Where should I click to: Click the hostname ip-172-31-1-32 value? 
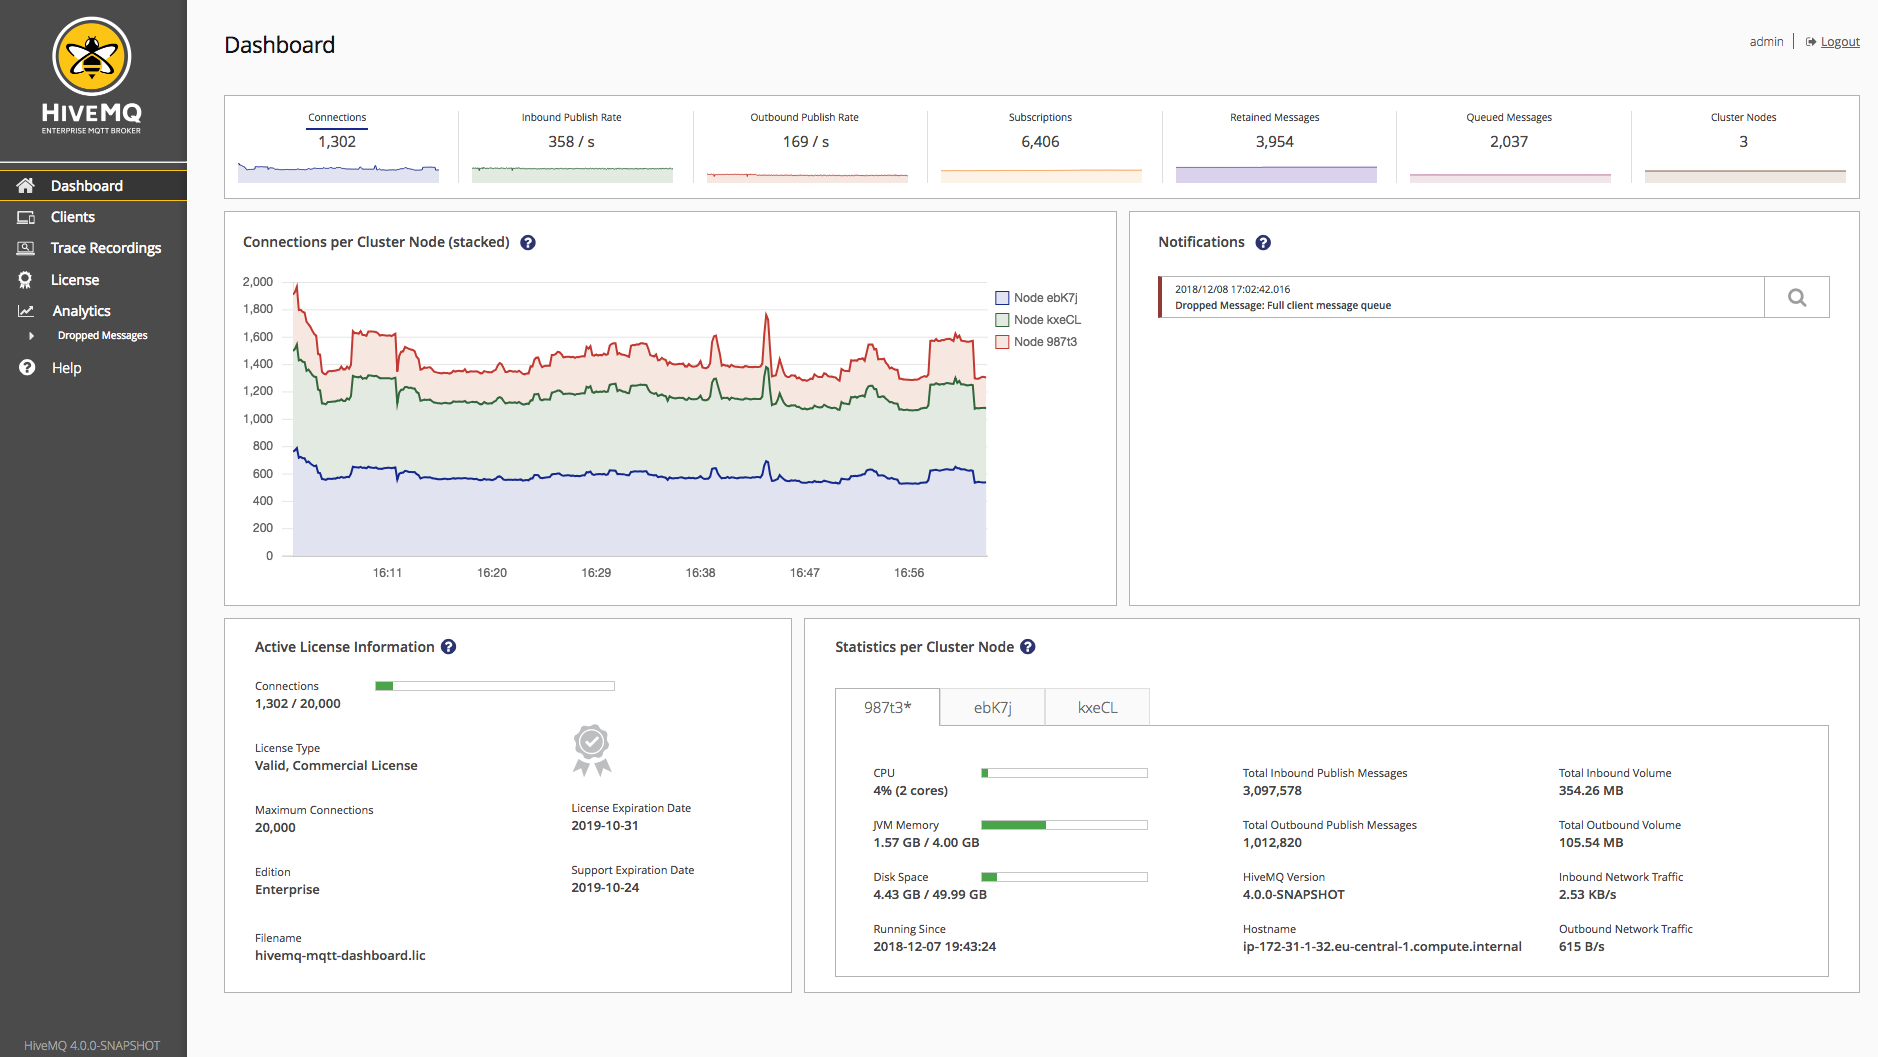1382,947
